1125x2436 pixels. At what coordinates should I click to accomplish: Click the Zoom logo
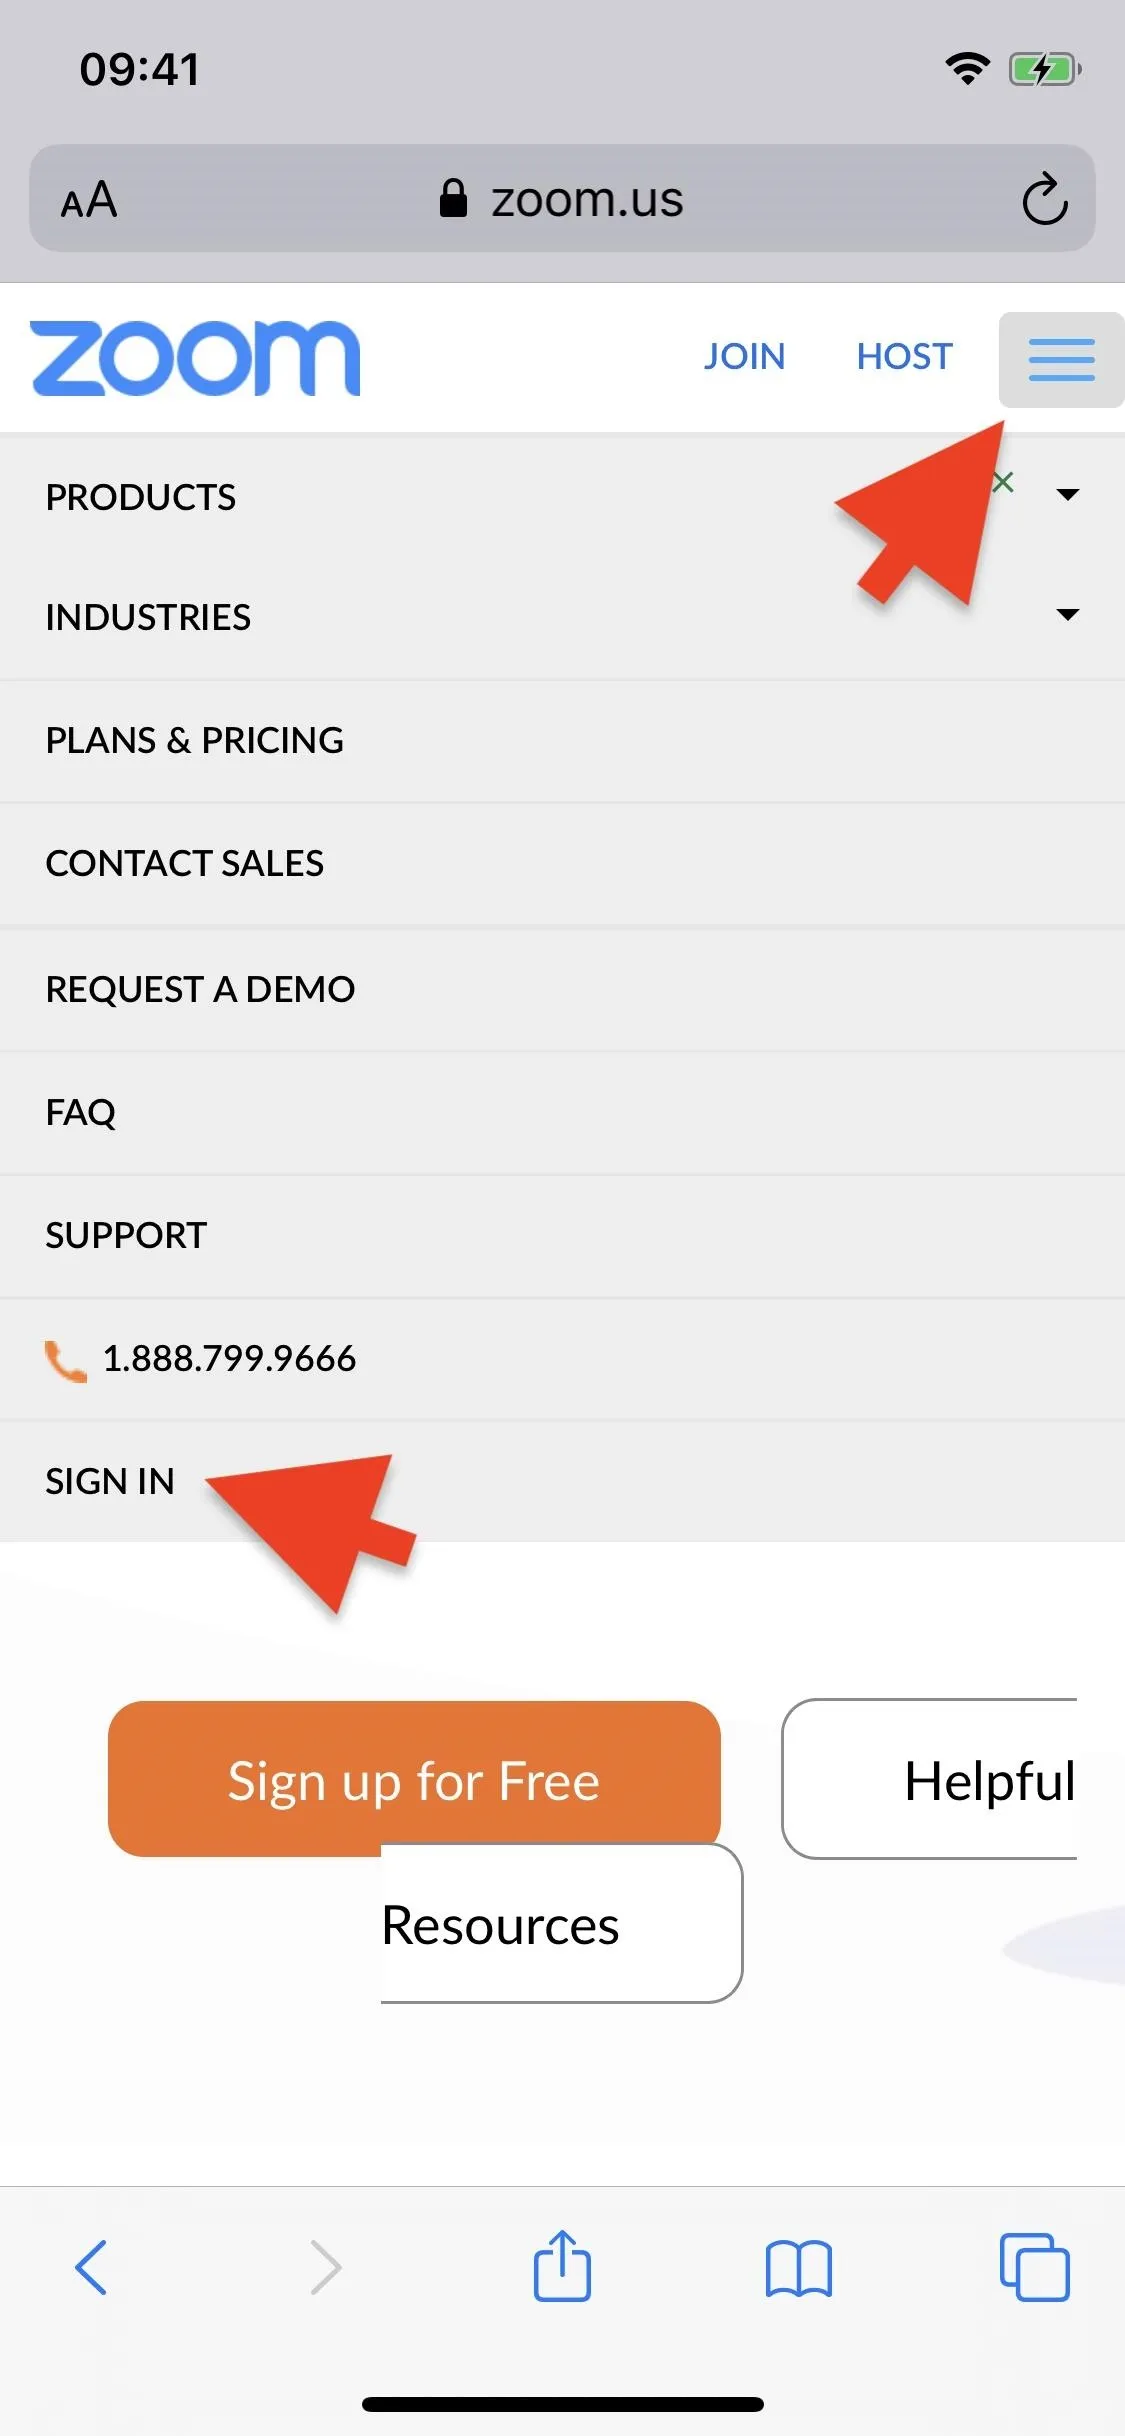pos(195,358)
